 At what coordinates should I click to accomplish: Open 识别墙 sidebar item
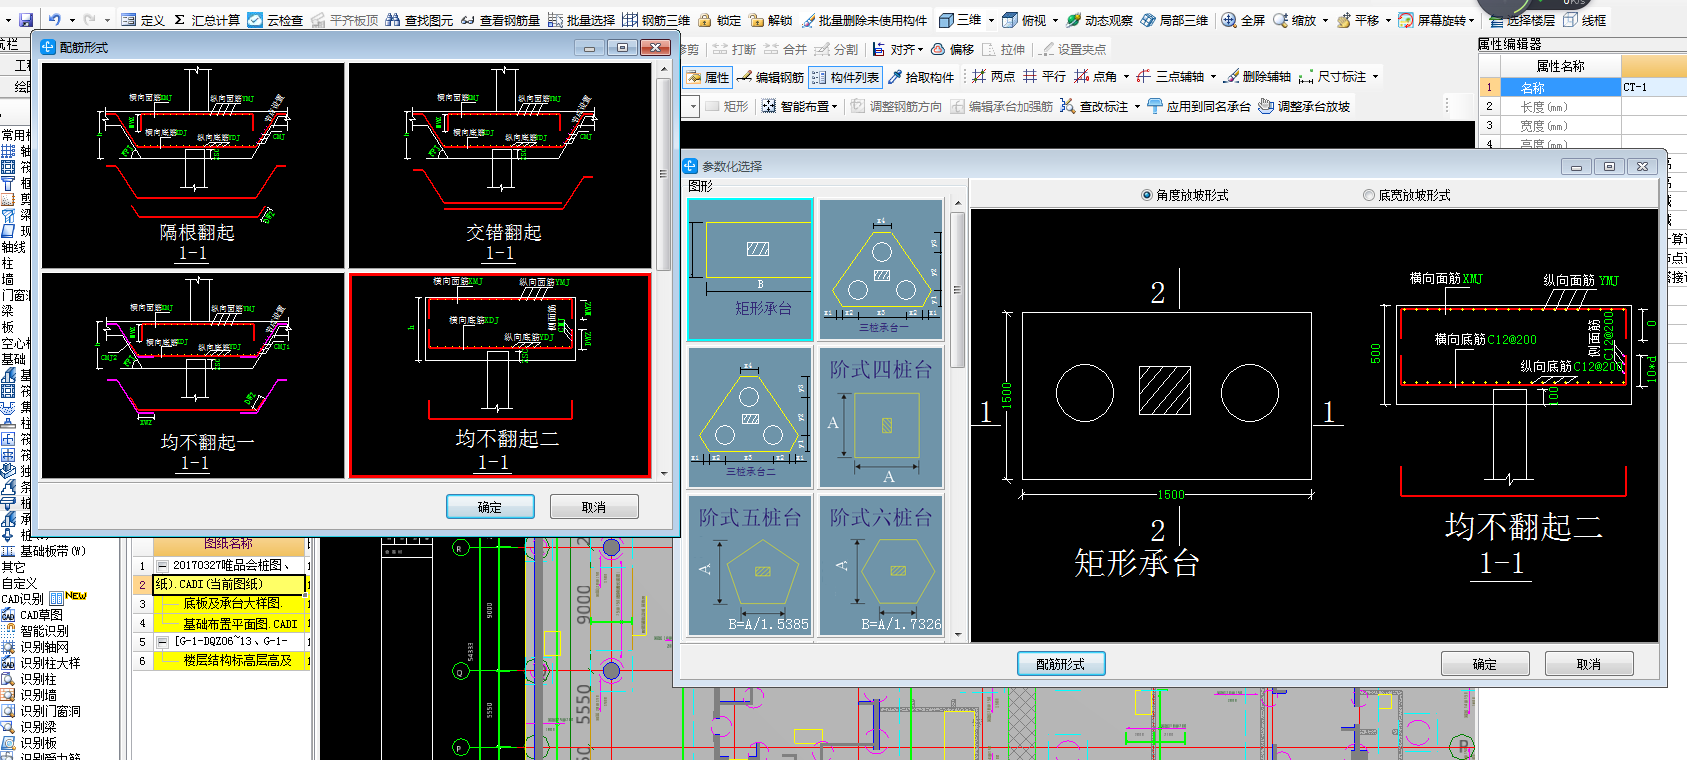pyautogui.click(x=30, y=695)
